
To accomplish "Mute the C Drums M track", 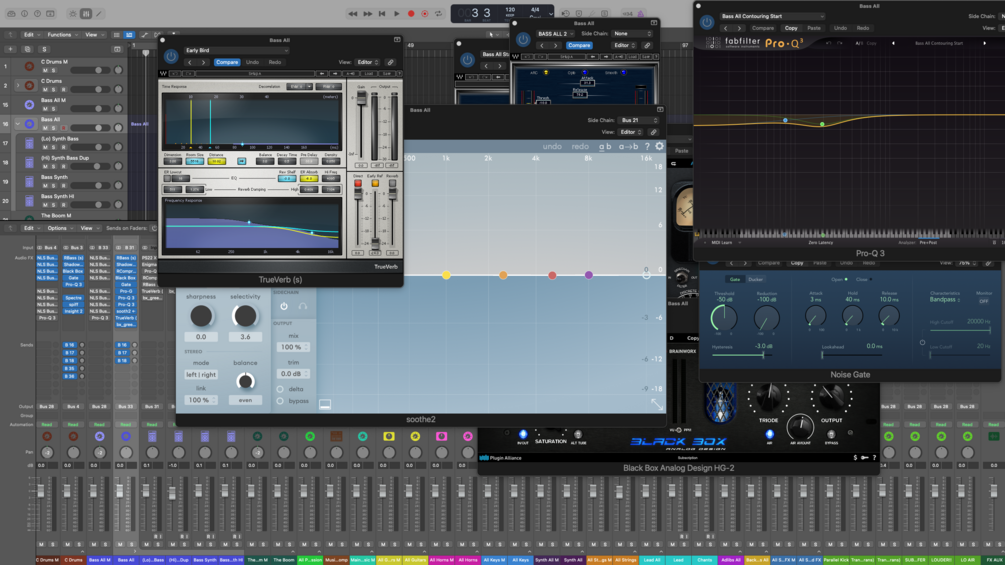I will pyautogui.click(x=45, y=70).
